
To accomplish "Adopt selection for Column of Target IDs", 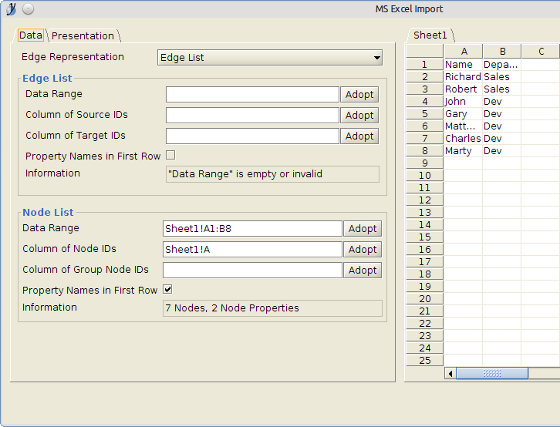I will tap(359, 136).
